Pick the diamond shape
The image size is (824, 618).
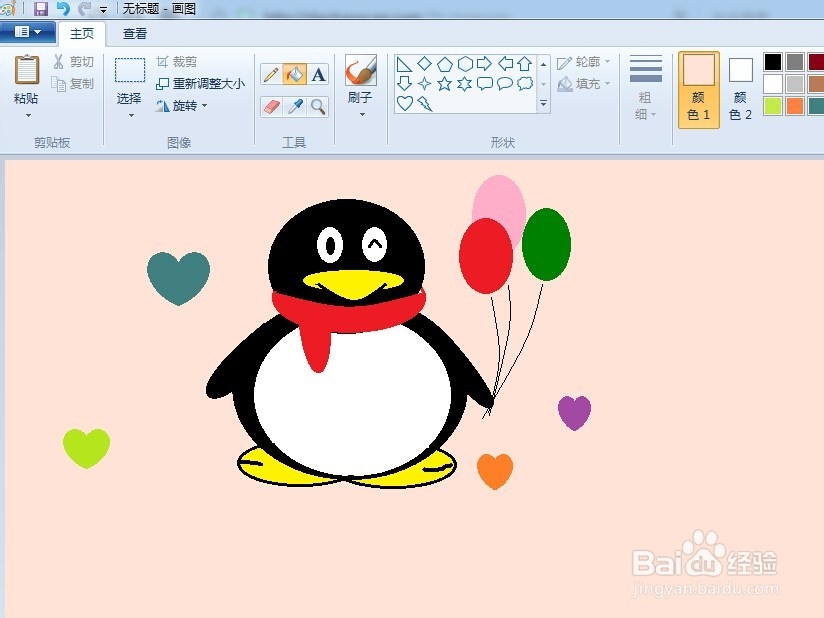[424, 64]
